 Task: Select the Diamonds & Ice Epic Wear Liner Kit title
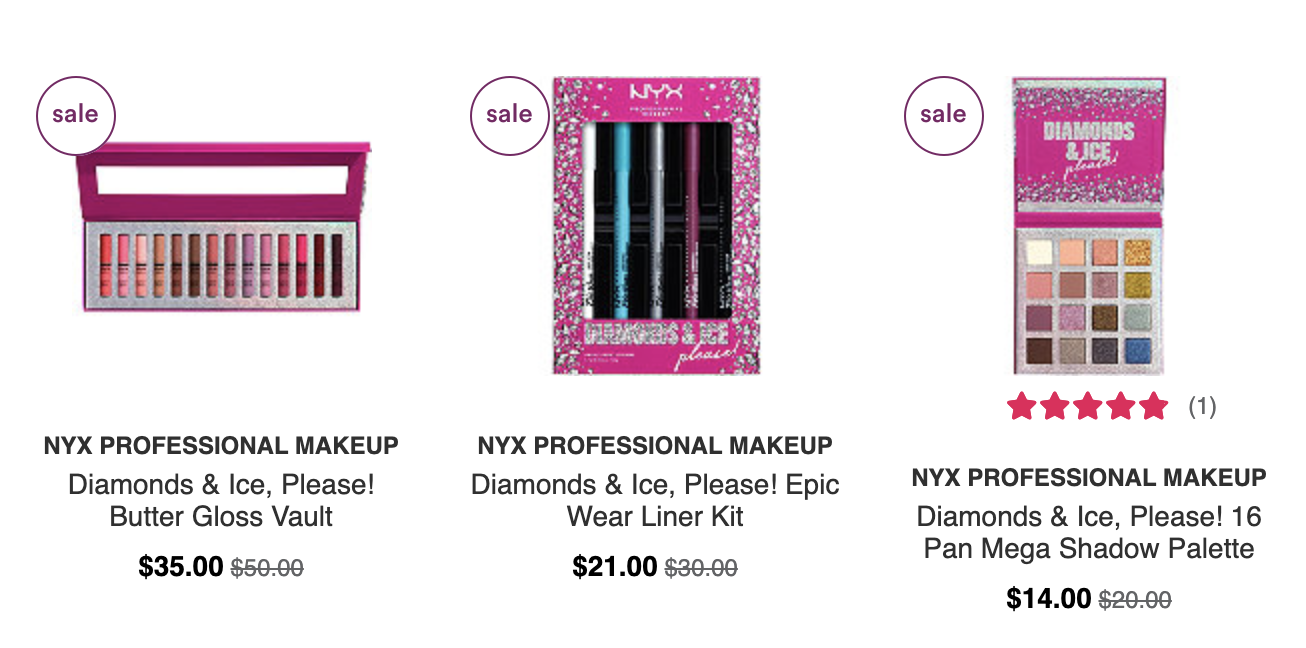click(x=656, y=501)
